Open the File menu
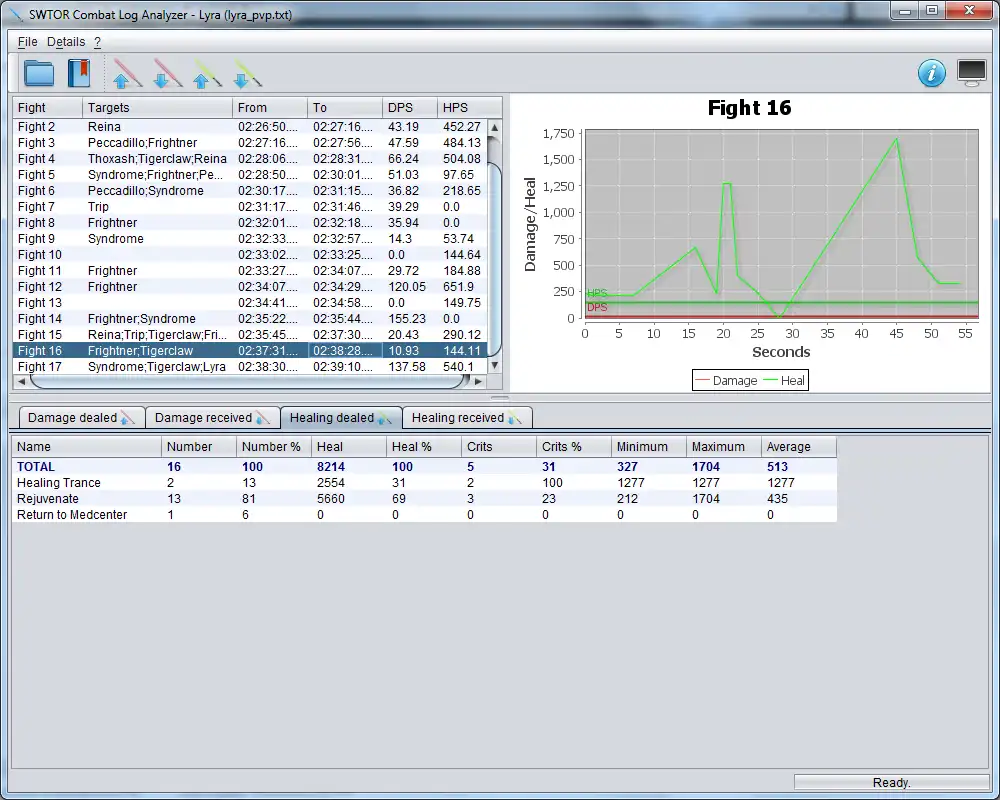 (x=27, y=42)
